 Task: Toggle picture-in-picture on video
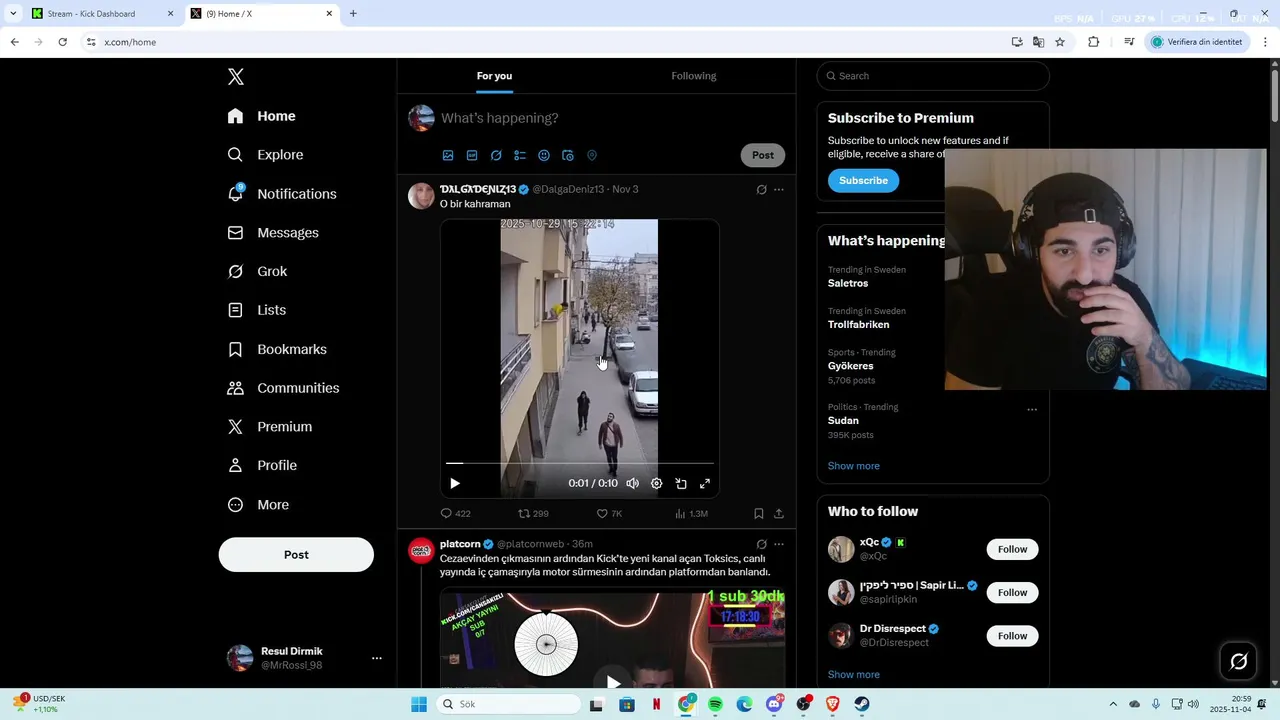tap(680, 483)
